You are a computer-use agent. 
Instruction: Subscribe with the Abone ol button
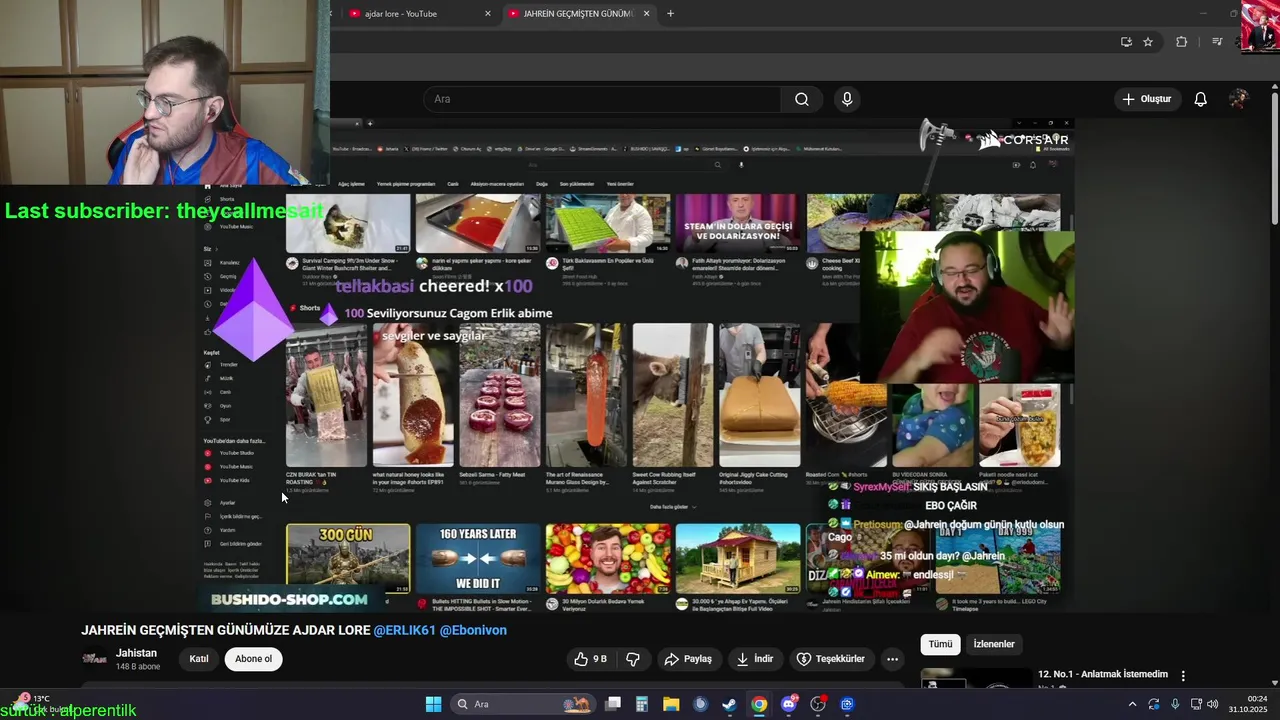[253, 659]
